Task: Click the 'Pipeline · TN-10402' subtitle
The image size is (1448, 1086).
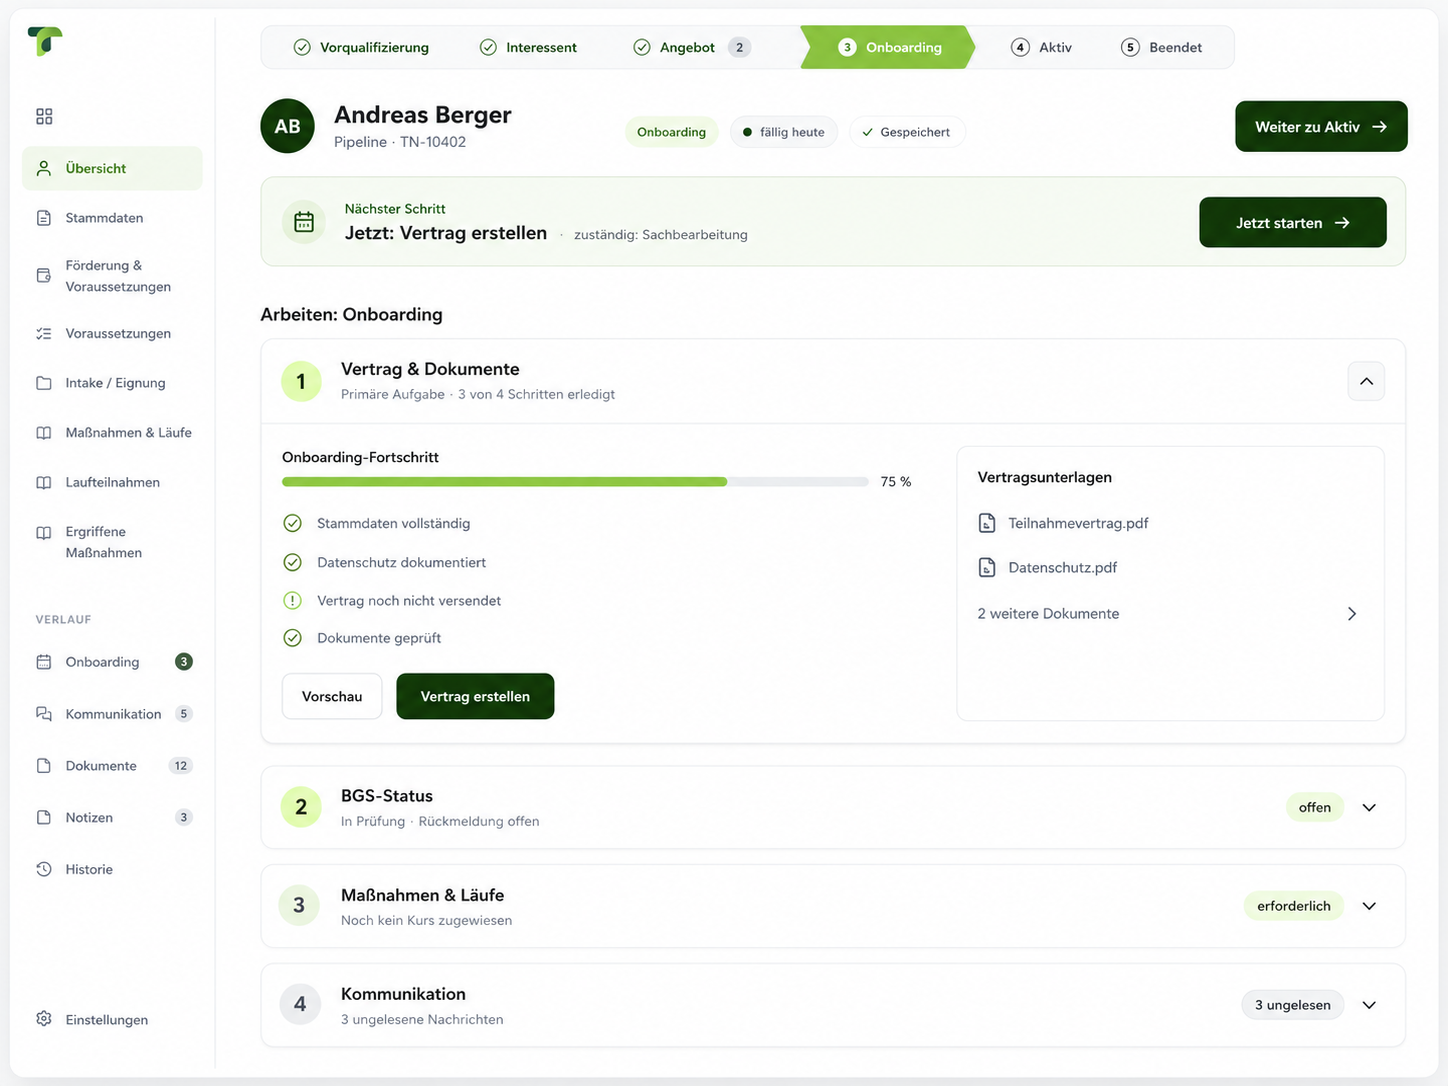Action: coord(400,142)
